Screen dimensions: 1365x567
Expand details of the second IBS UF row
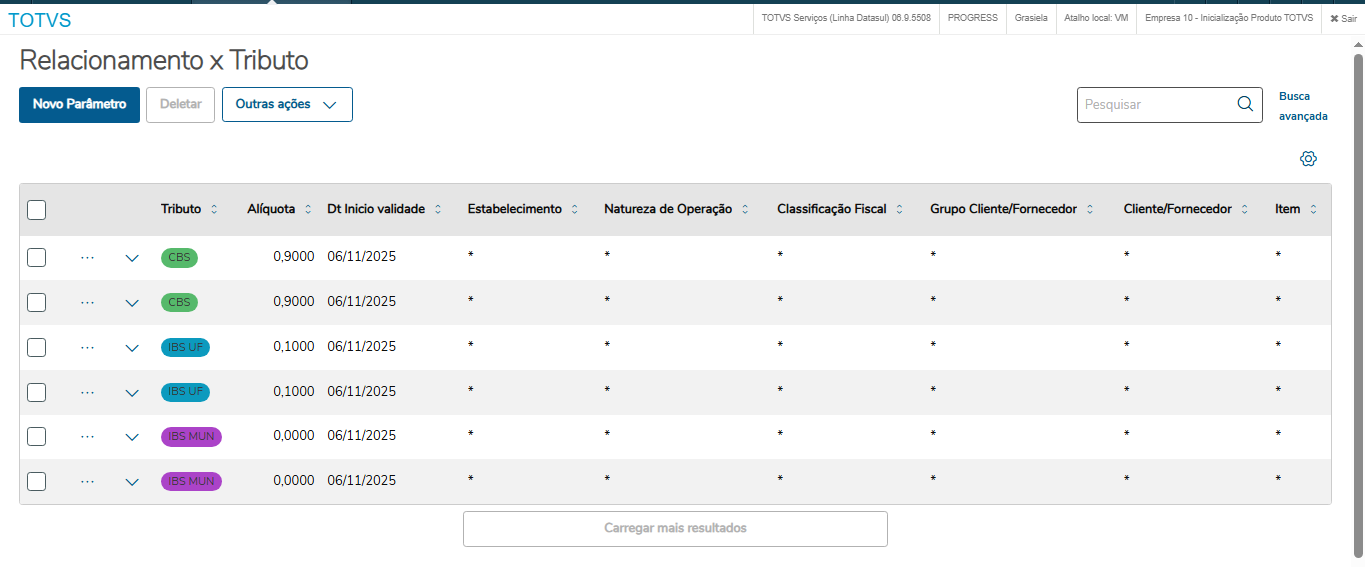132,393
